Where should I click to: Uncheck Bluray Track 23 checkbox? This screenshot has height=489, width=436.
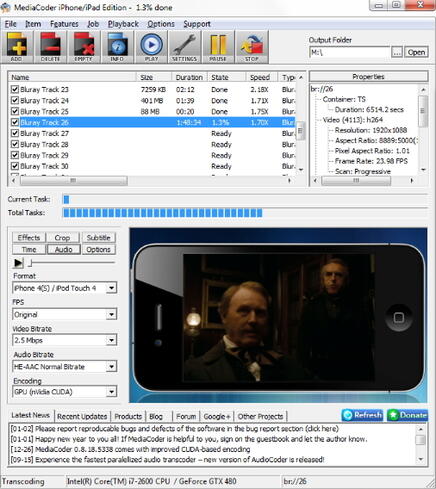(15, 89)
